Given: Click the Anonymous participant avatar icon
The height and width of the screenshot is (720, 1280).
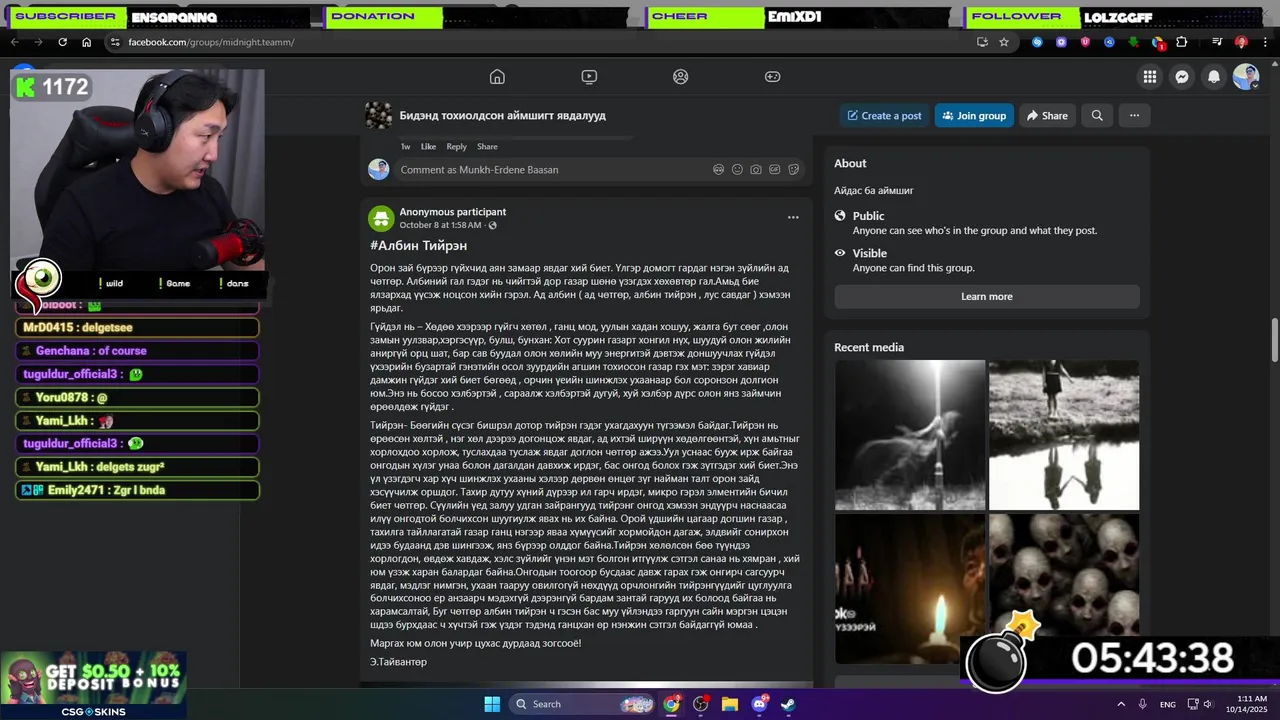Looking at the screenshot, I should (x=381, y=218).
